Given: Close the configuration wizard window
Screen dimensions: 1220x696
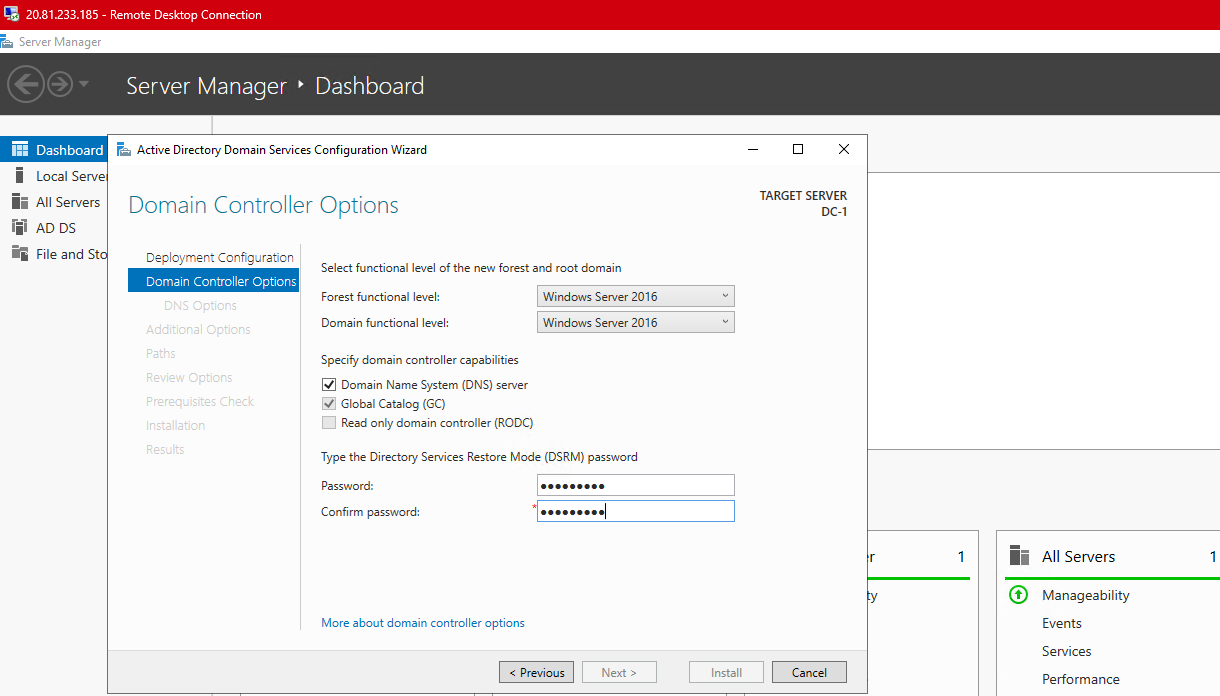Looking at the screenshot, I should point(844,150).
